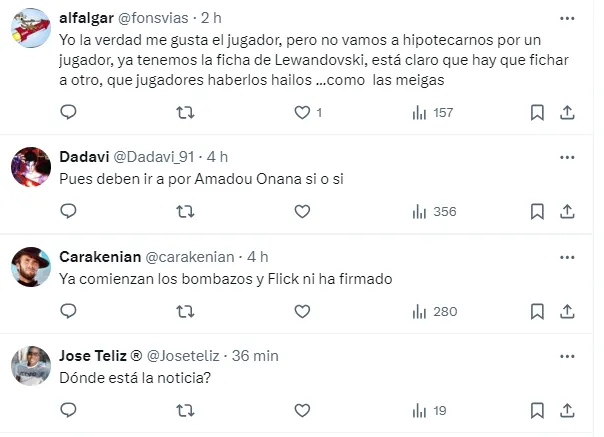
Task: Share alfalgar's tweet
Action: click(566, 113)
